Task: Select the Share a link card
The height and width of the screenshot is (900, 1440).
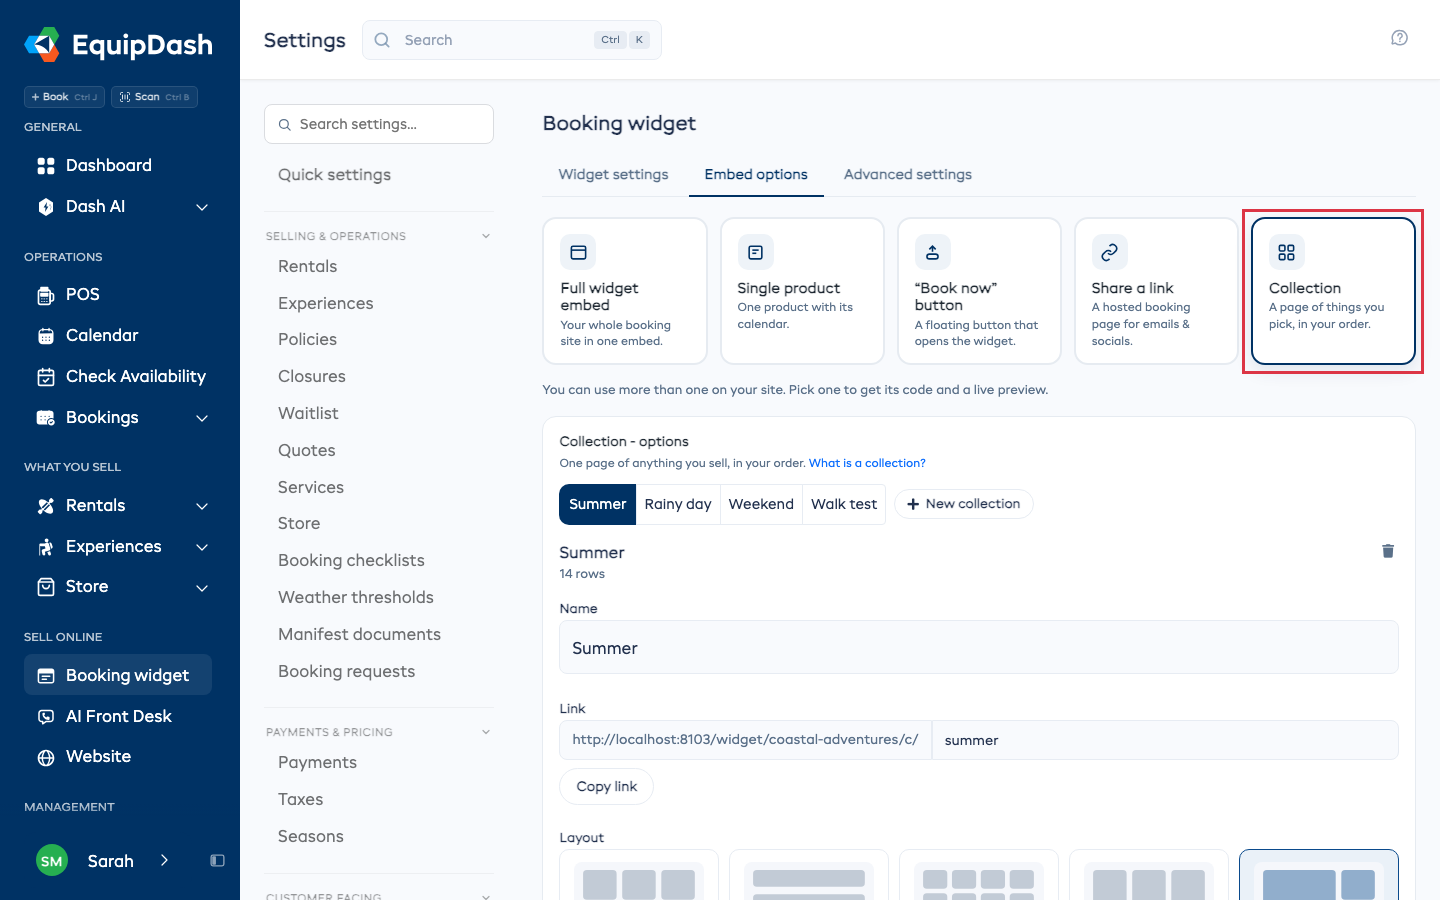Action: (1156, 291)
